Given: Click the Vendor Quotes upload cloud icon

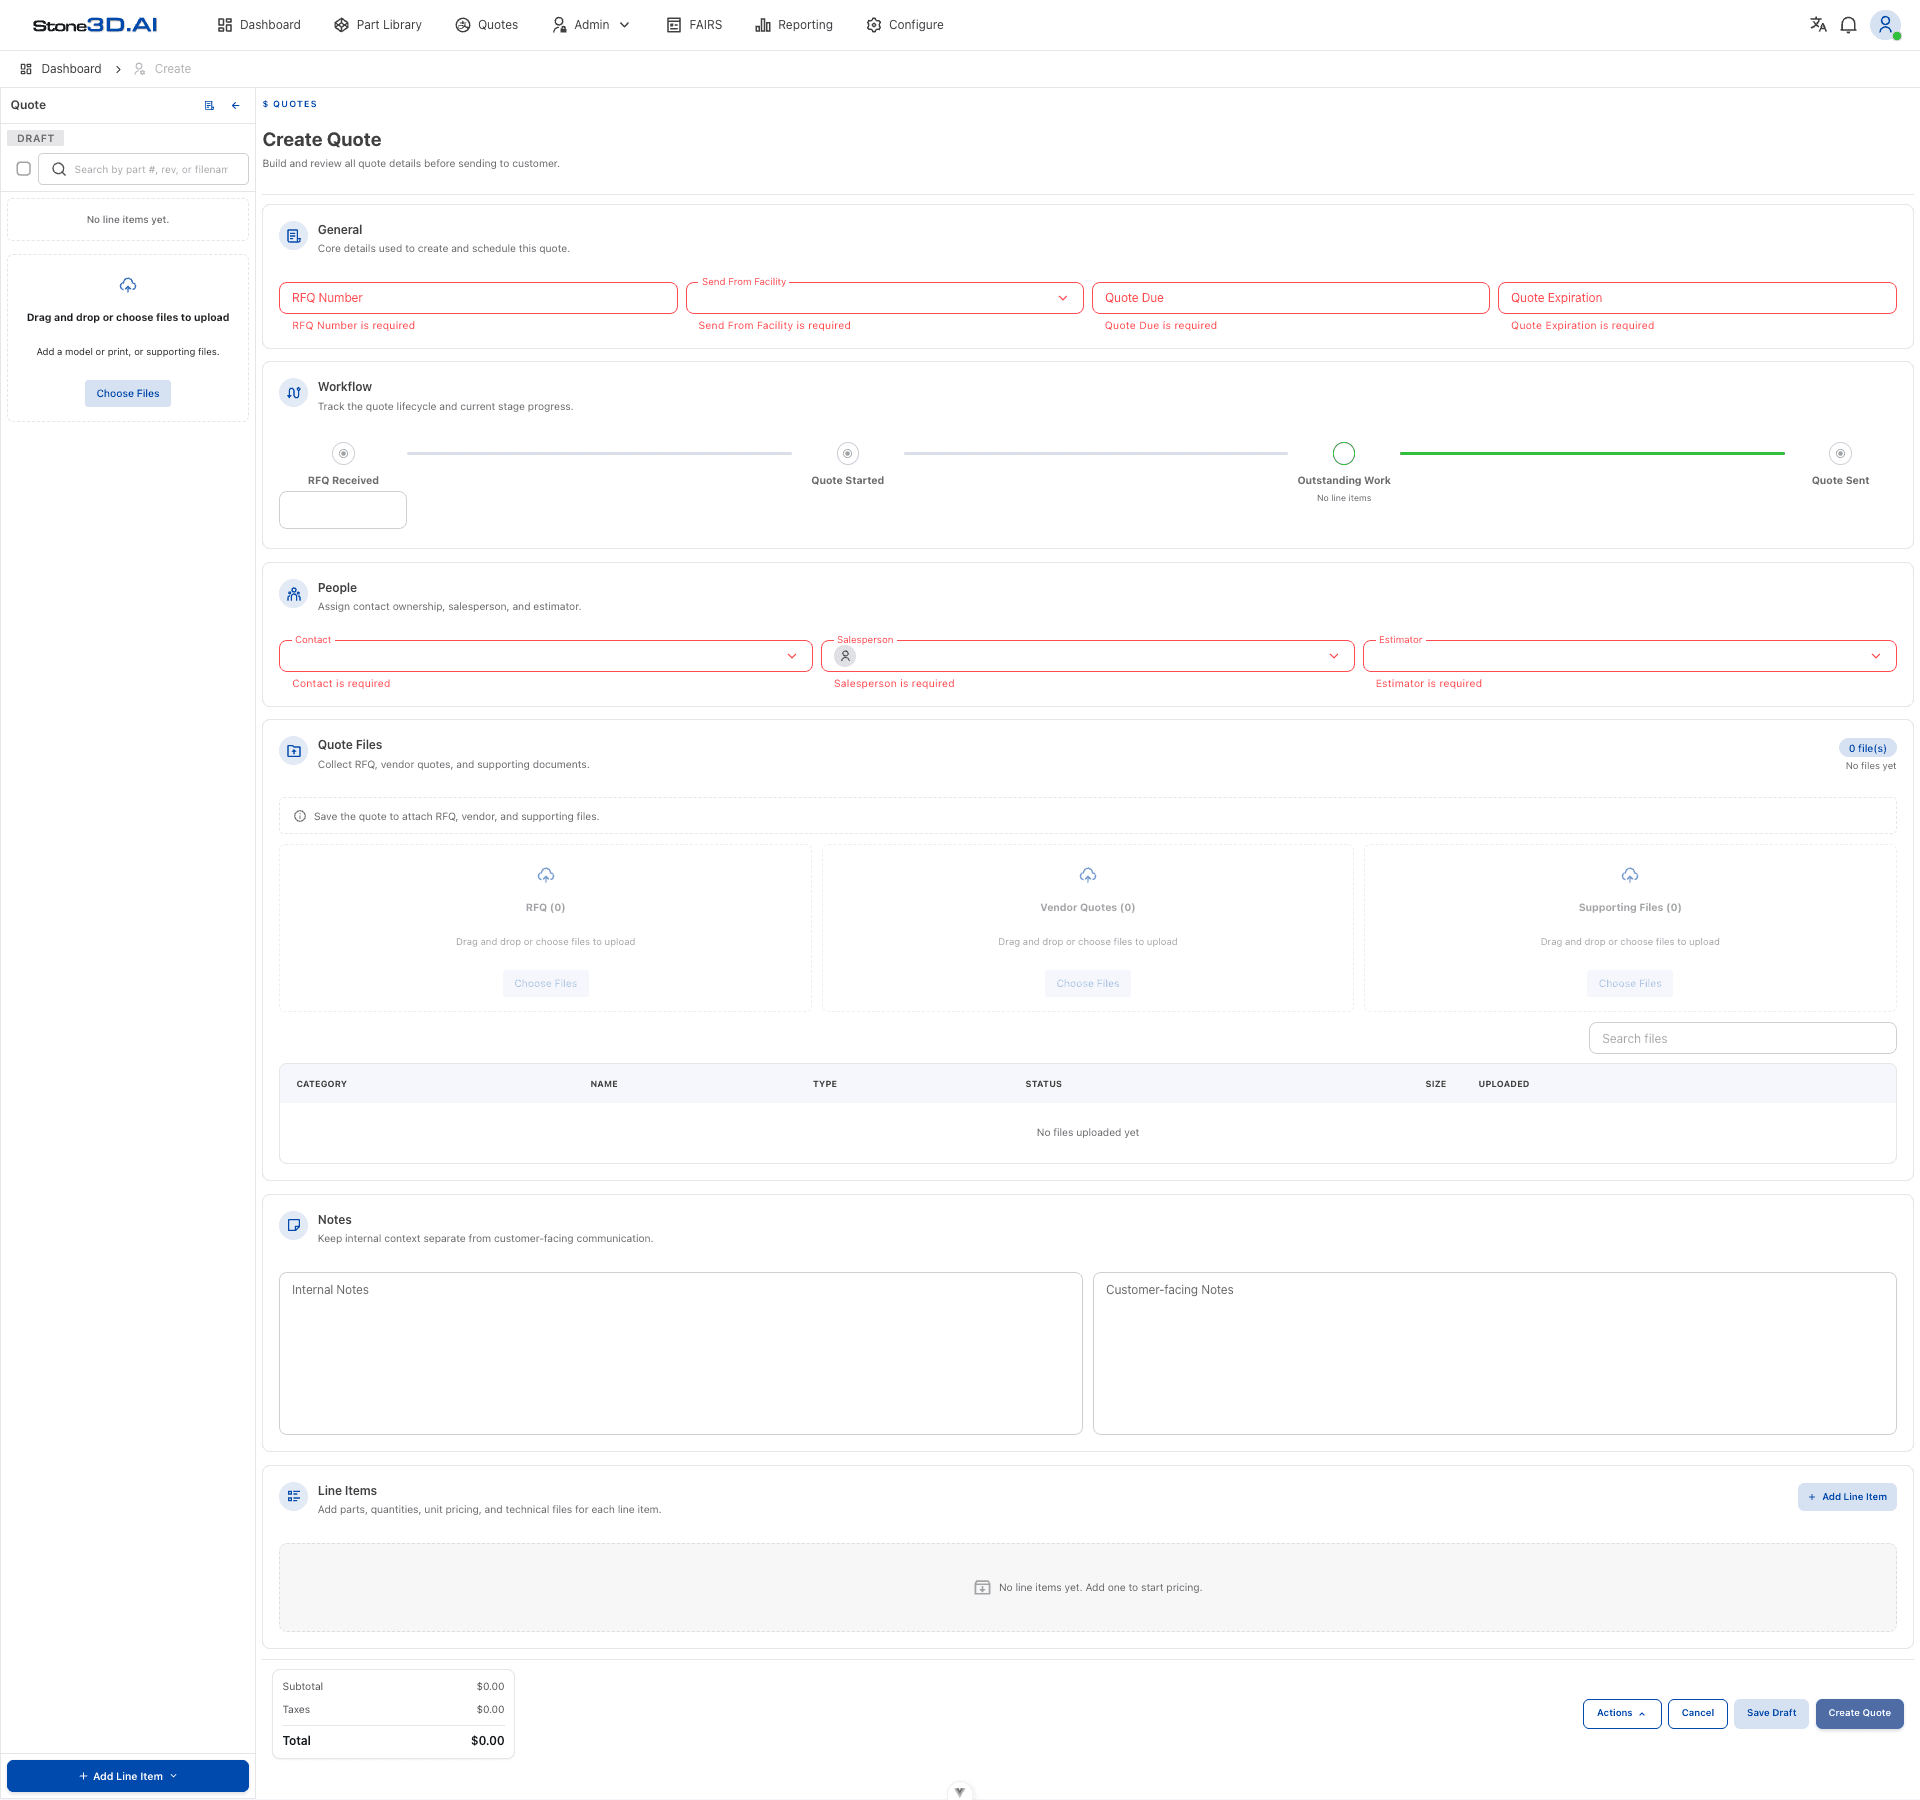Looking at the screenshot, I should [1088, 875].
